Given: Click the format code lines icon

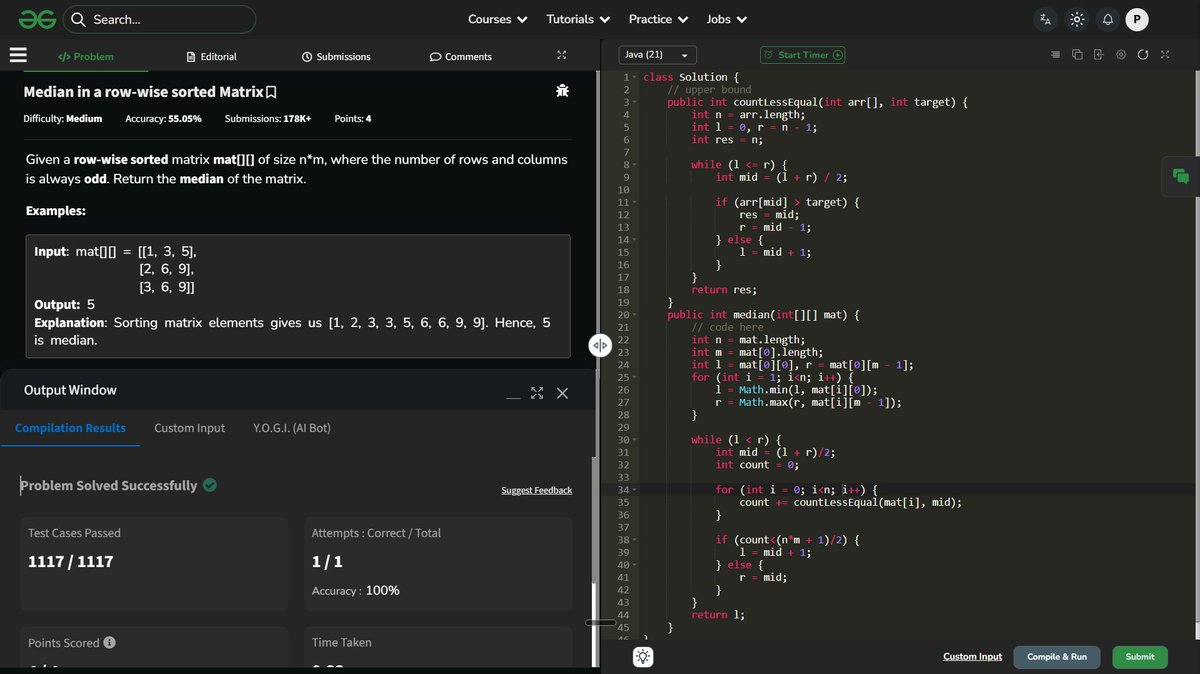Looking at the screenshot, I should click(x=1056, y=55).
